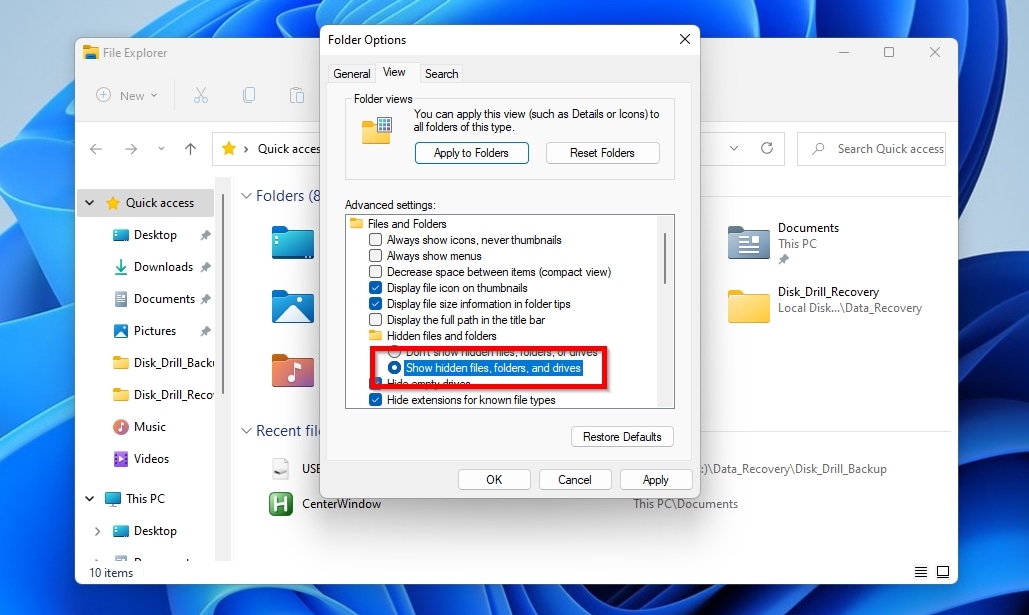The image size is (1029, 615).
Task: Open the New dropdown menu
Action: [x=124, y=95]
